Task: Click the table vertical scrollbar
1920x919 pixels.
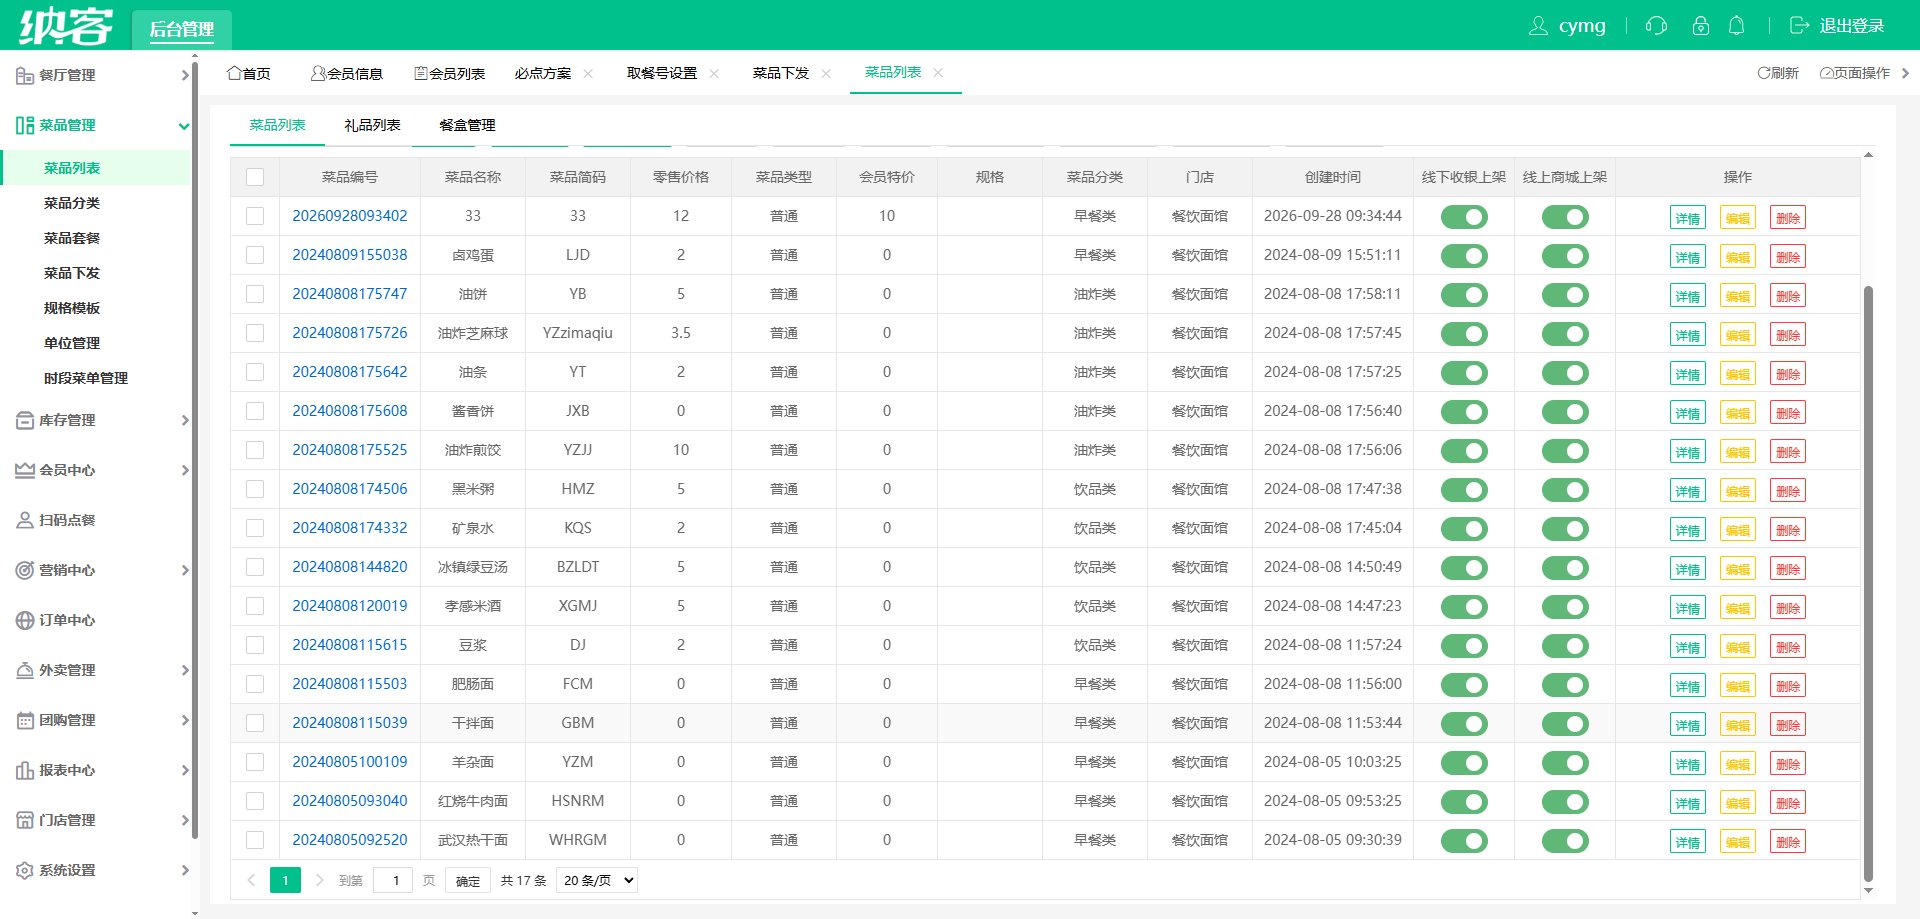Action: pyautogui.click(x=1868, y=584)
